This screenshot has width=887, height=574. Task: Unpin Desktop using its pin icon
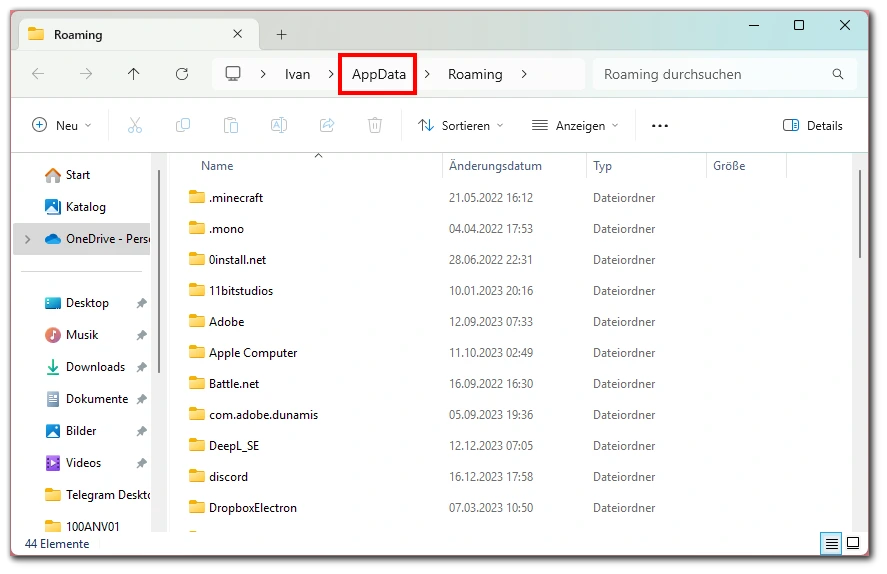click(141, 303)
